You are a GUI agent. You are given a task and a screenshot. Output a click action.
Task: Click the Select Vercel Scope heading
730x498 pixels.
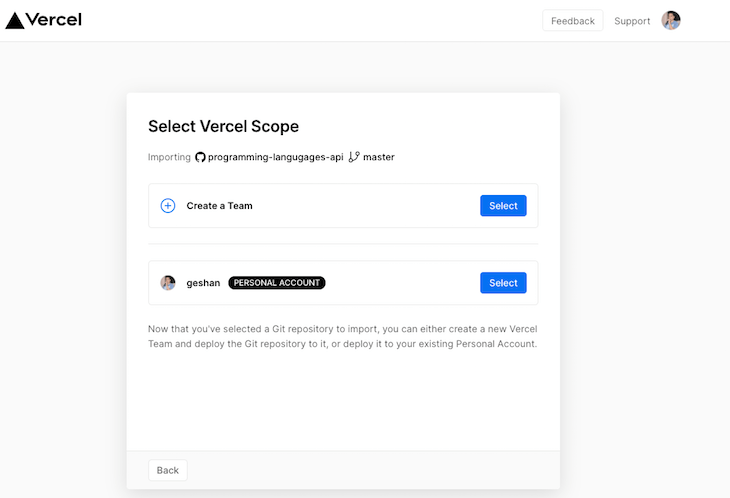[223, 126]
